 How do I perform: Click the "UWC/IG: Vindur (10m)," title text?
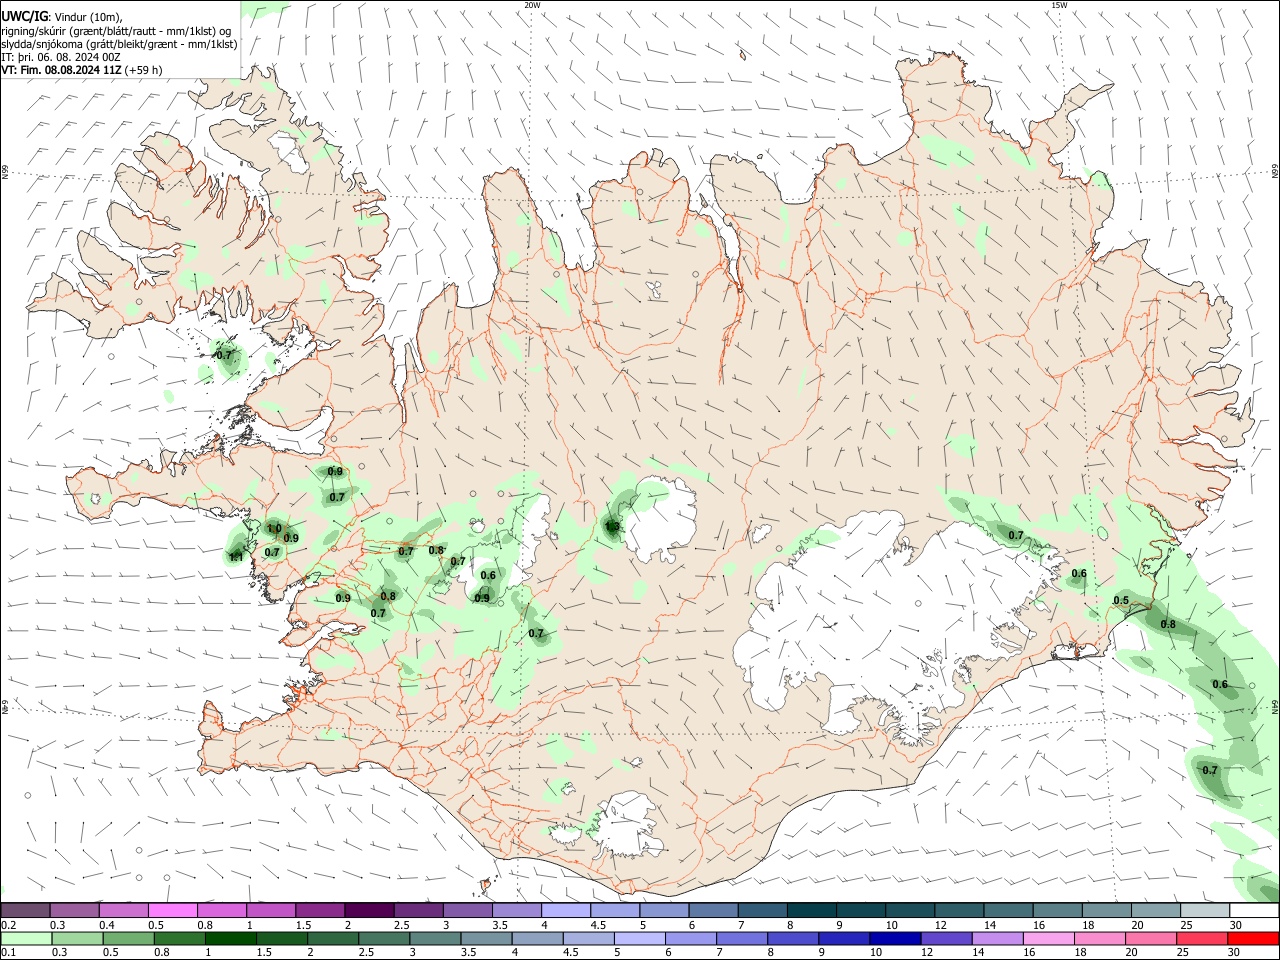click(x=62, y=17)
